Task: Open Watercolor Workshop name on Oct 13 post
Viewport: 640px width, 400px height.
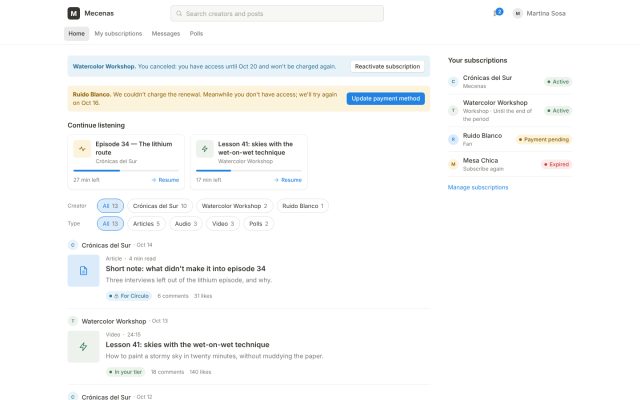Action: tap(114, 321)
